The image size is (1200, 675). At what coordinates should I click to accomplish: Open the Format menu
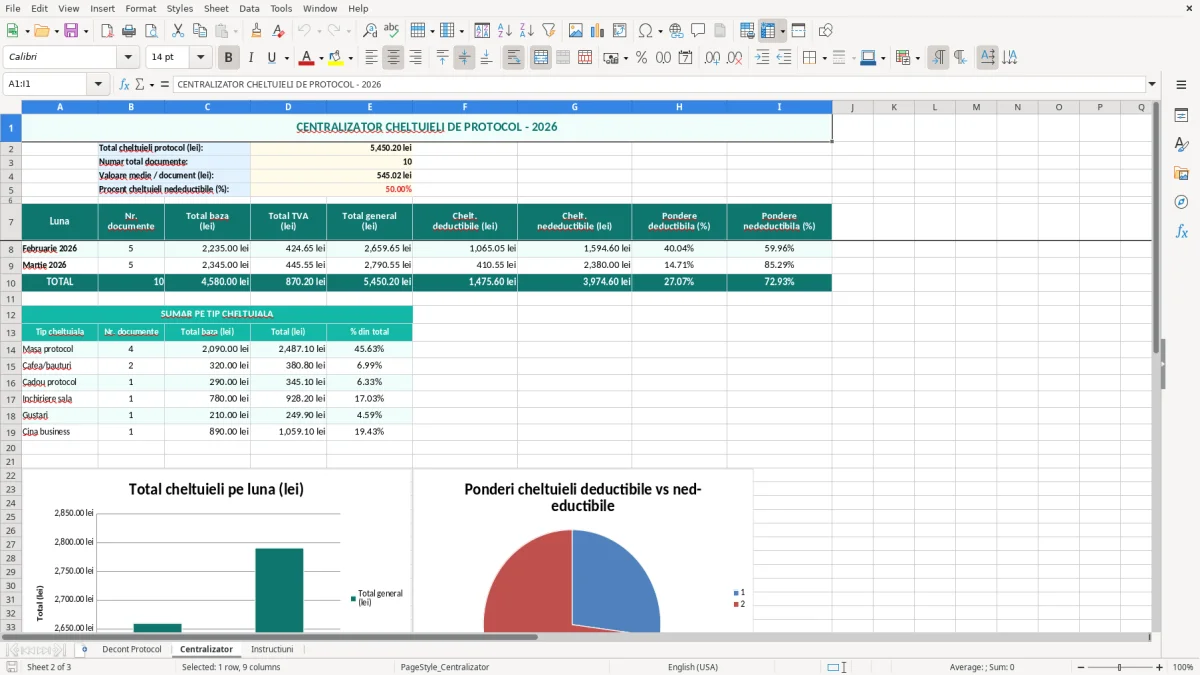click(x=140, y=8)
